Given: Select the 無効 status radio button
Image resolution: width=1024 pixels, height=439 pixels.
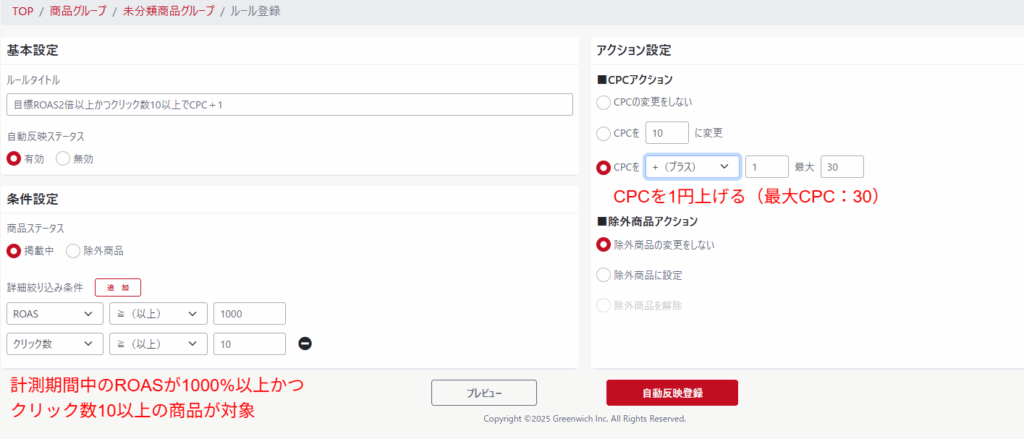Looking at the screenshot, I should pos(63,158).
